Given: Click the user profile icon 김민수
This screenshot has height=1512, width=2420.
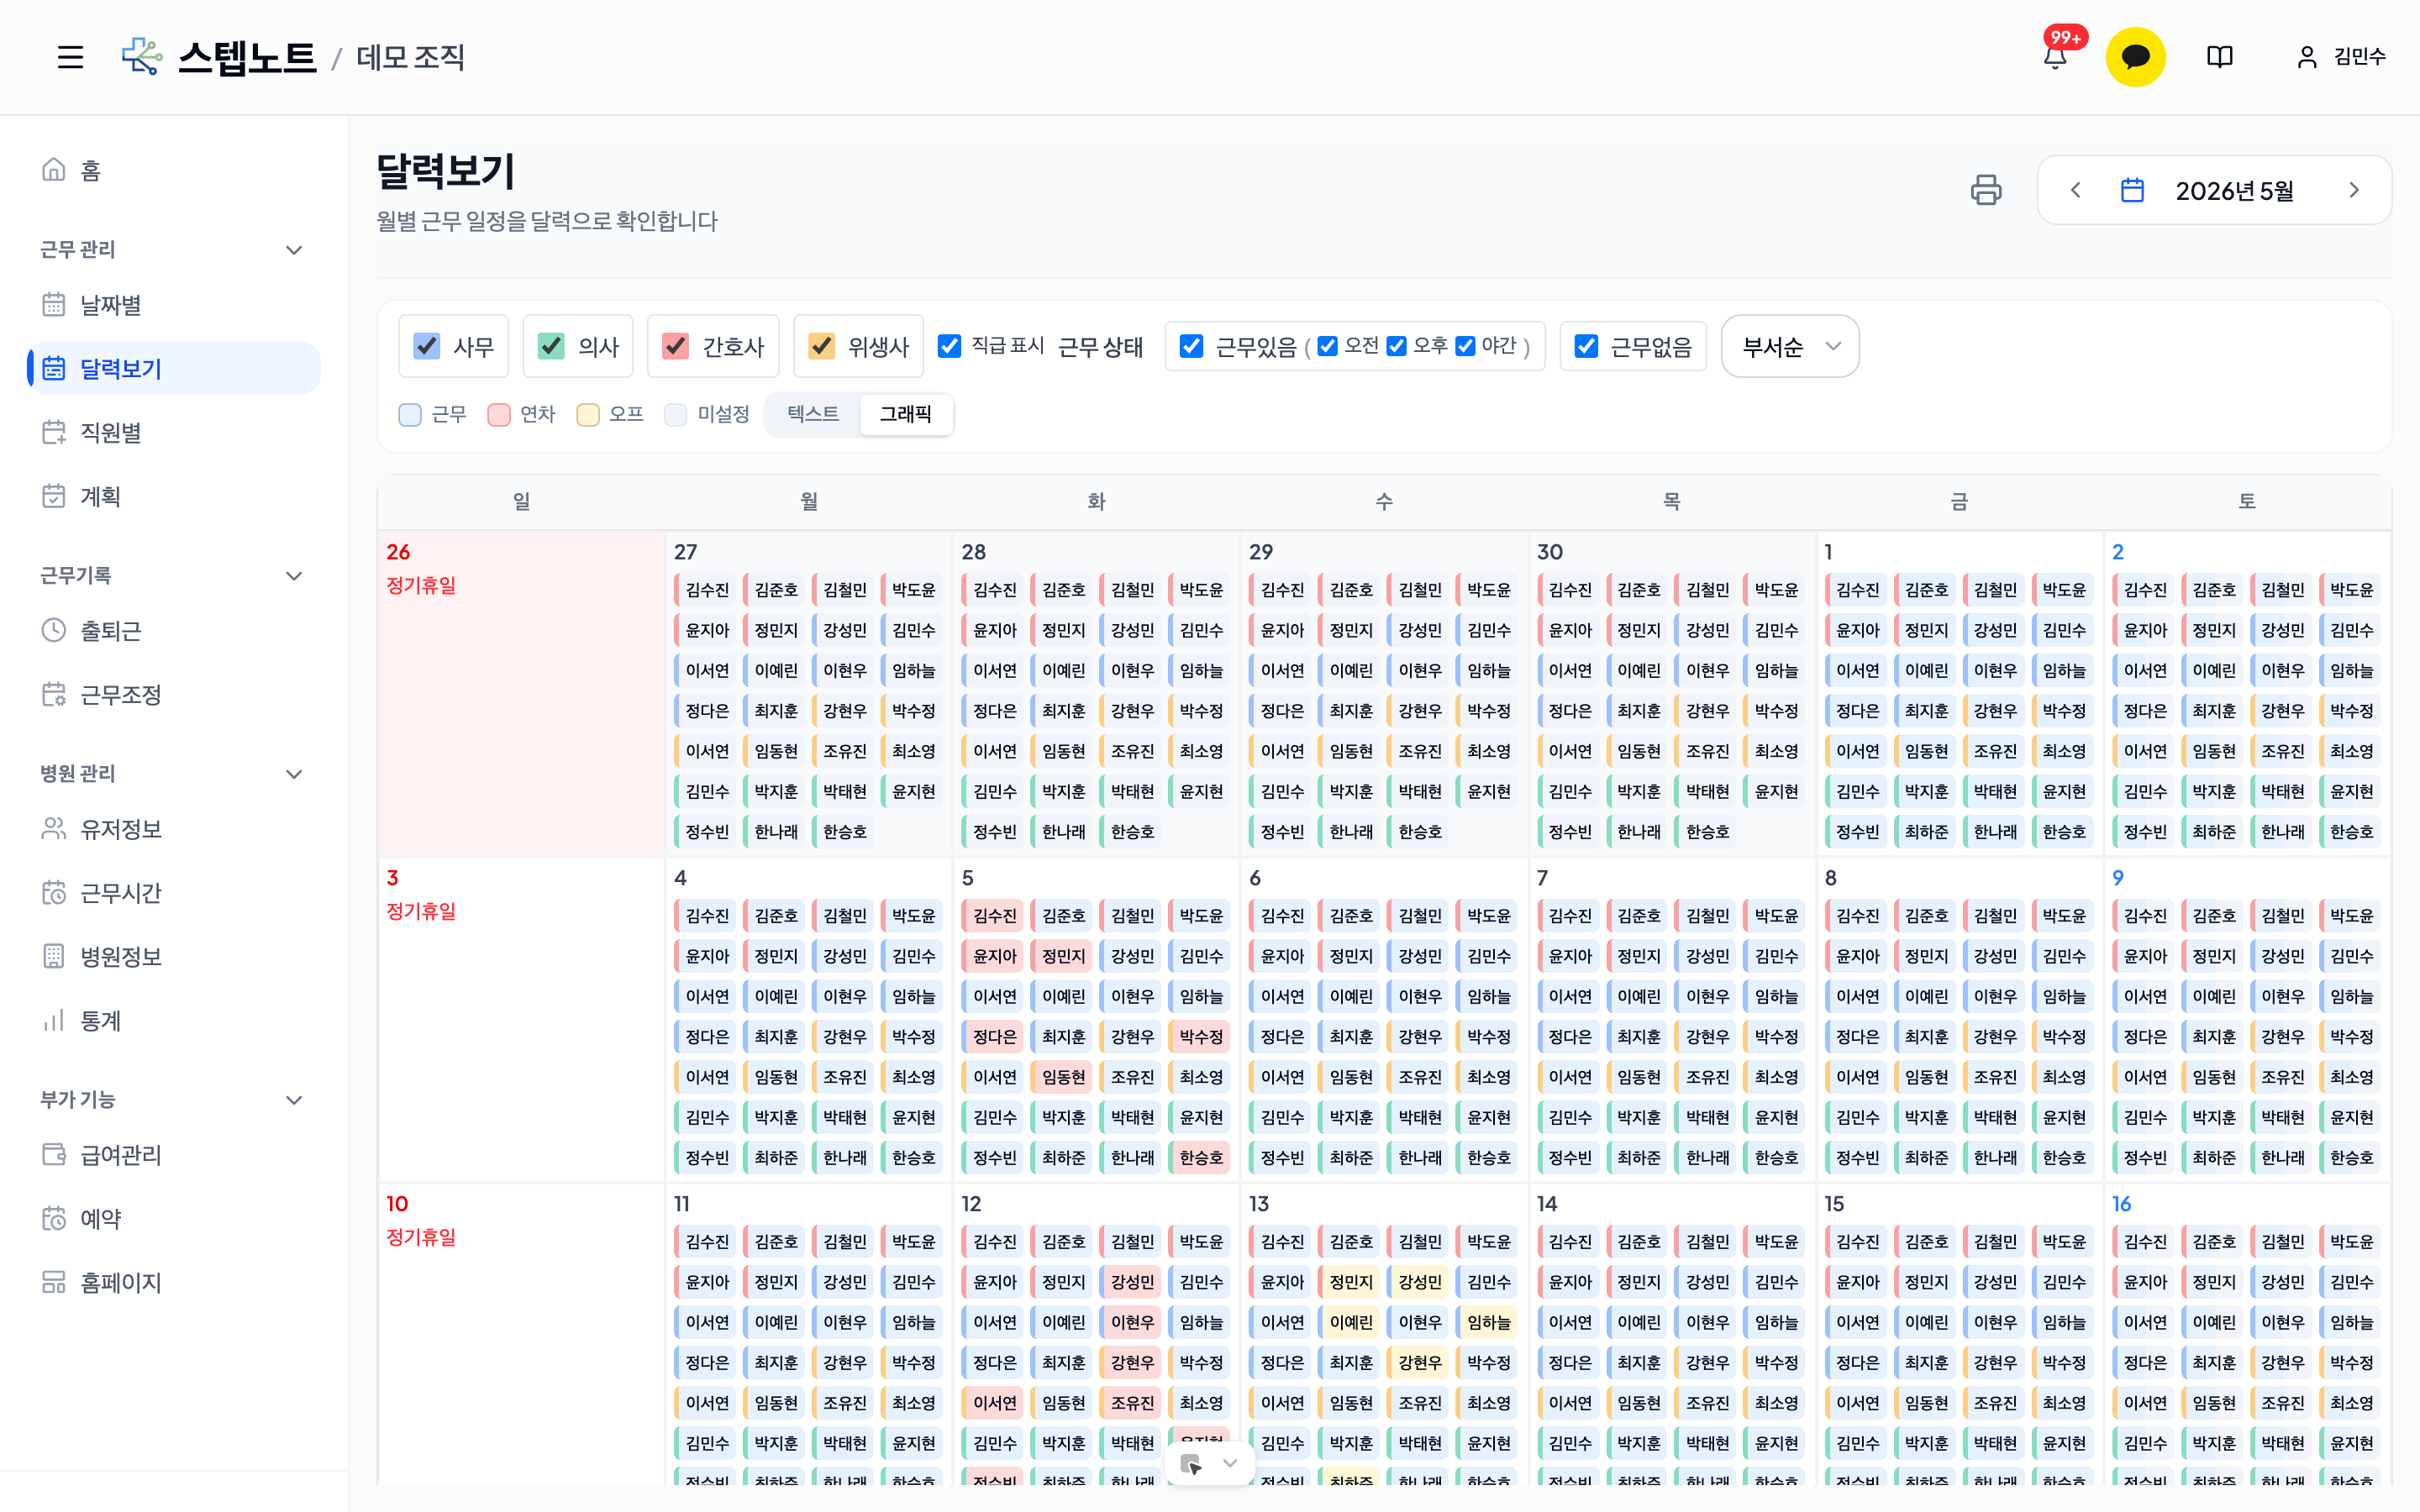Looking at the screenshot, I should click(x=2306, y=57).
